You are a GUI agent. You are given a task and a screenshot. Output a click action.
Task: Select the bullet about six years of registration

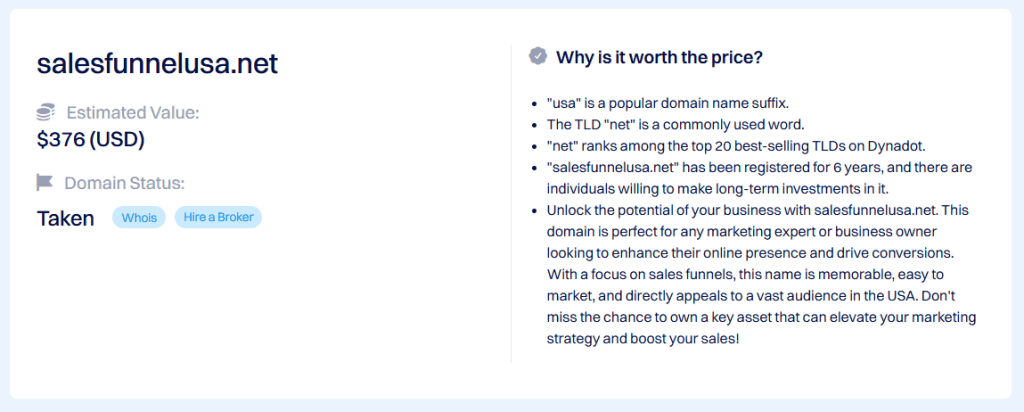[x=759, y=178]
